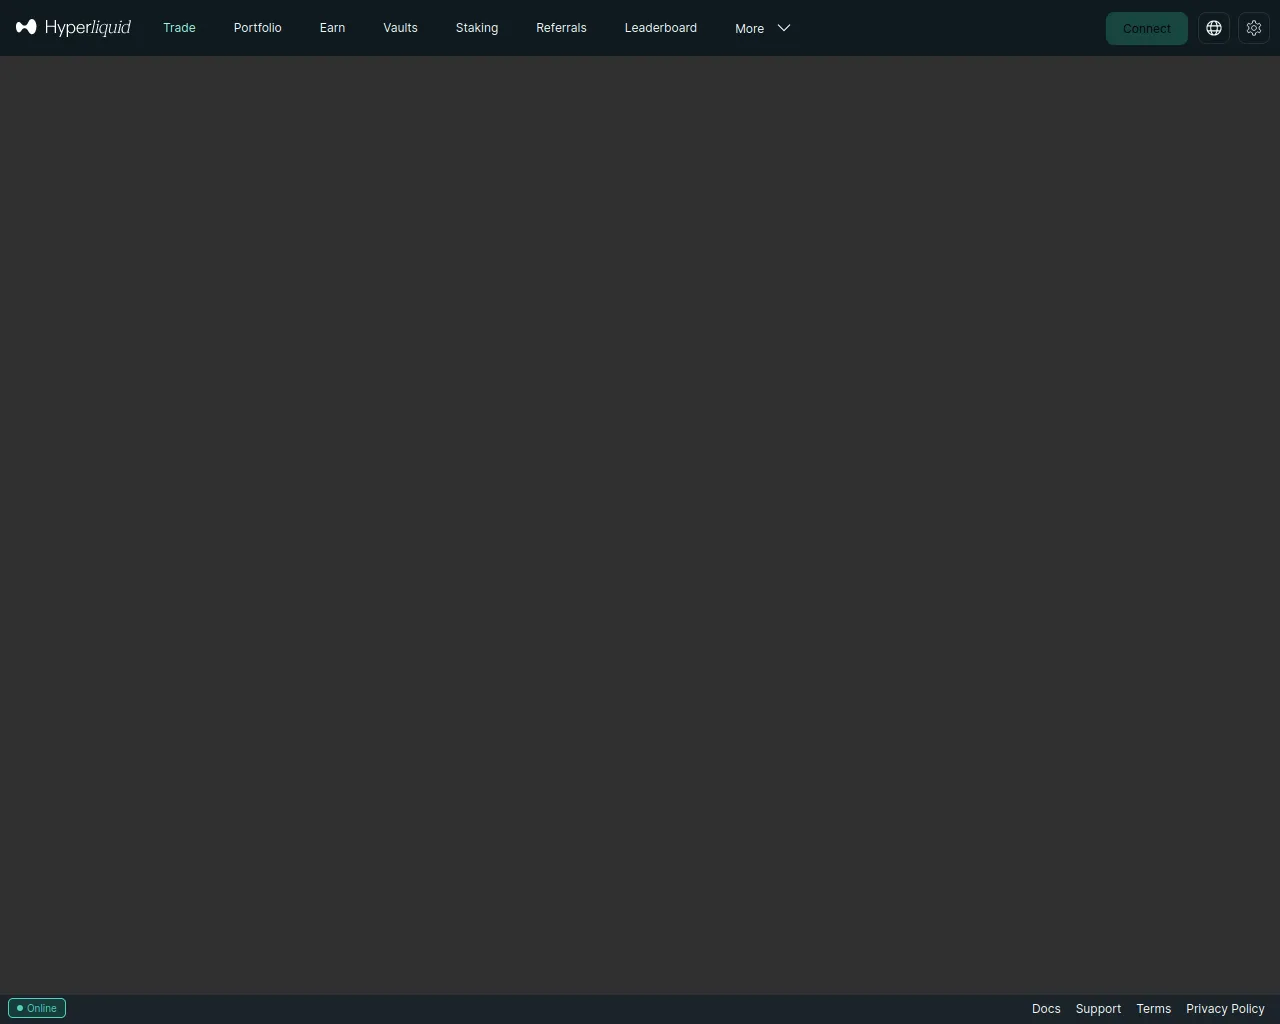Viewport: 1280px width, 1024px height.
Task: Open the Staking page
Action: [476, 28]
